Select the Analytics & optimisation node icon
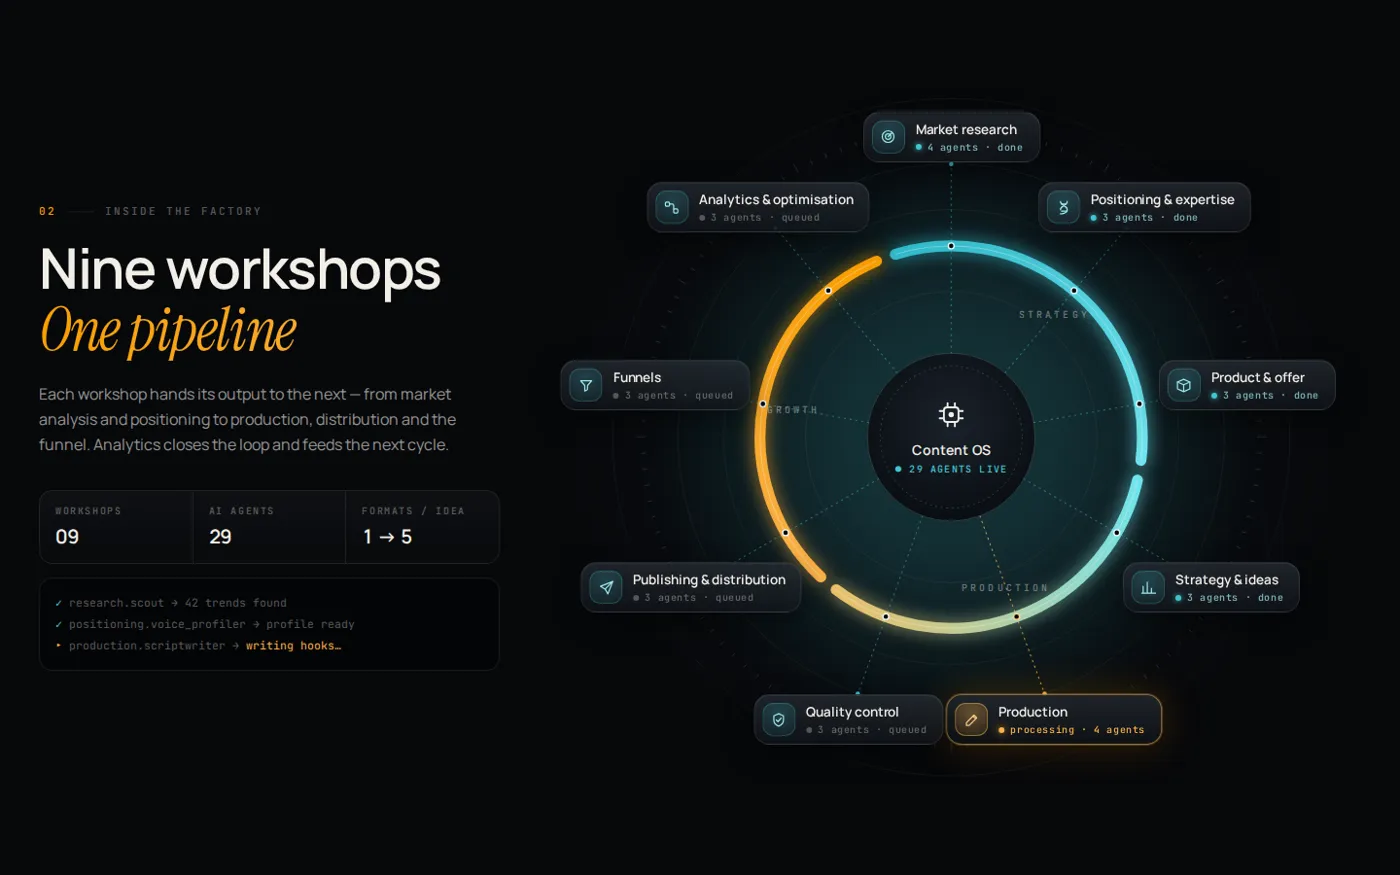Image resolution: width=1400 pixels, height=875 pixels. pyautogui.click(x=672, y=207)
